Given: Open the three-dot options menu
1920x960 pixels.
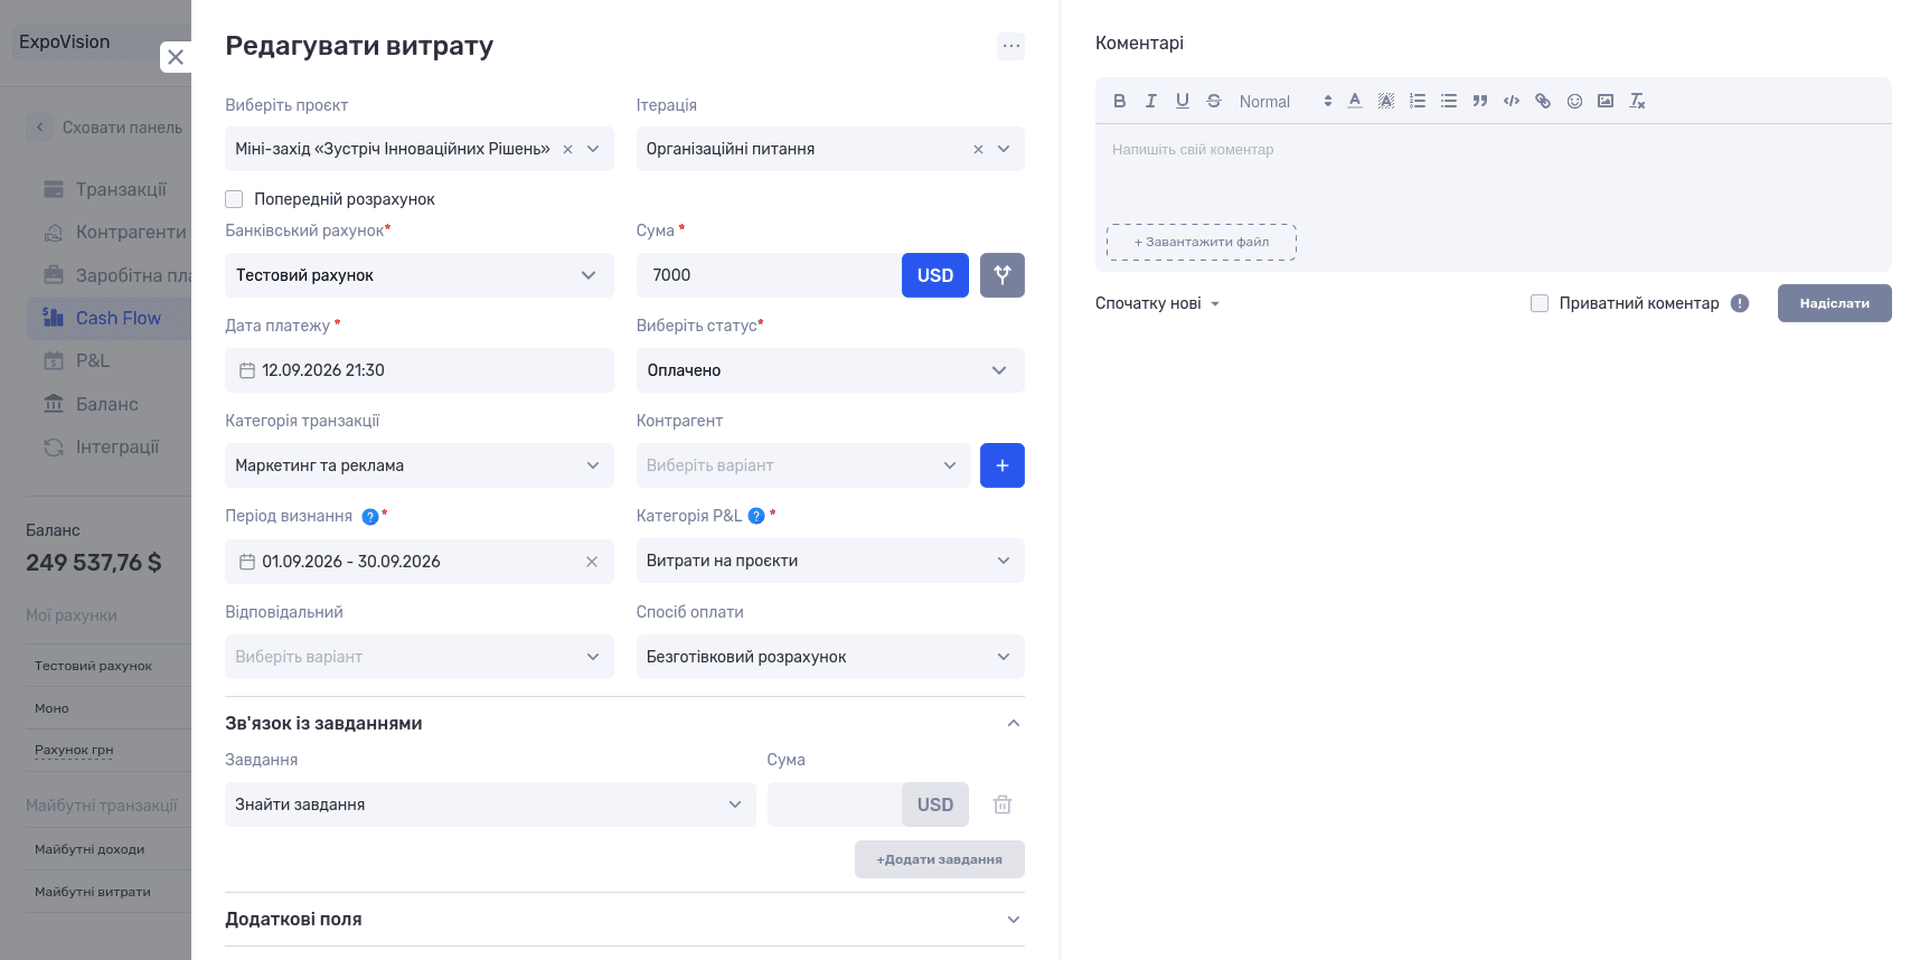Looking at the screenshot, I should [x=1011, y=46].
